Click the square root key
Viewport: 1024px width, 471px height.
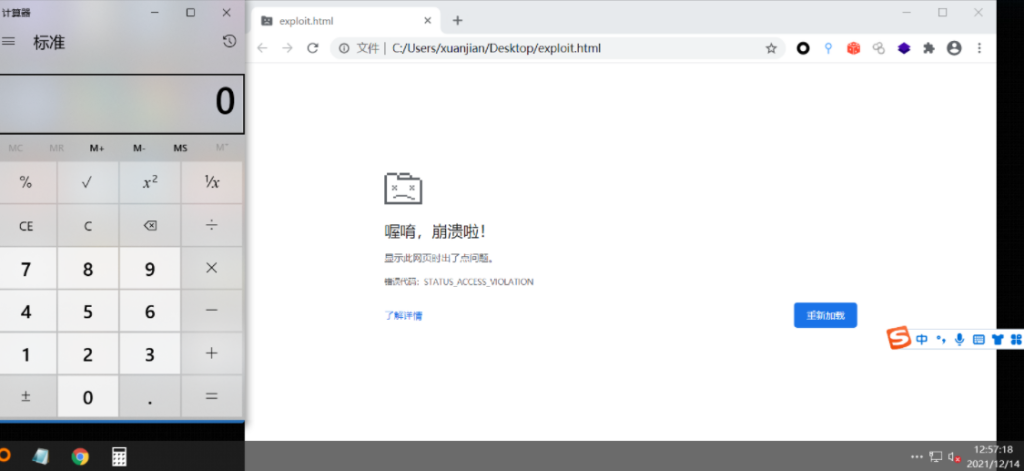click(x=88, y=182)
